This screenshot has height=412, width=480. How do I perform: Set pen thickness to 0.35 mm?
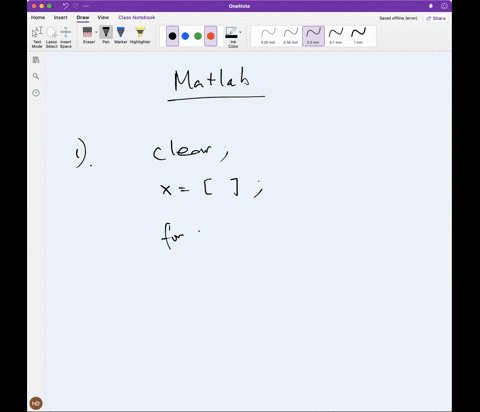tap(291, 36)
